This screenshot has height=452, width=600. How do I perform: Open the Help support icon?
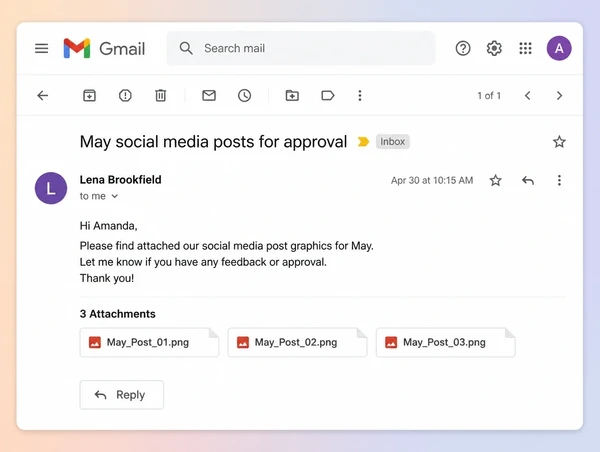pyautogui.click(x=463, y=48)
